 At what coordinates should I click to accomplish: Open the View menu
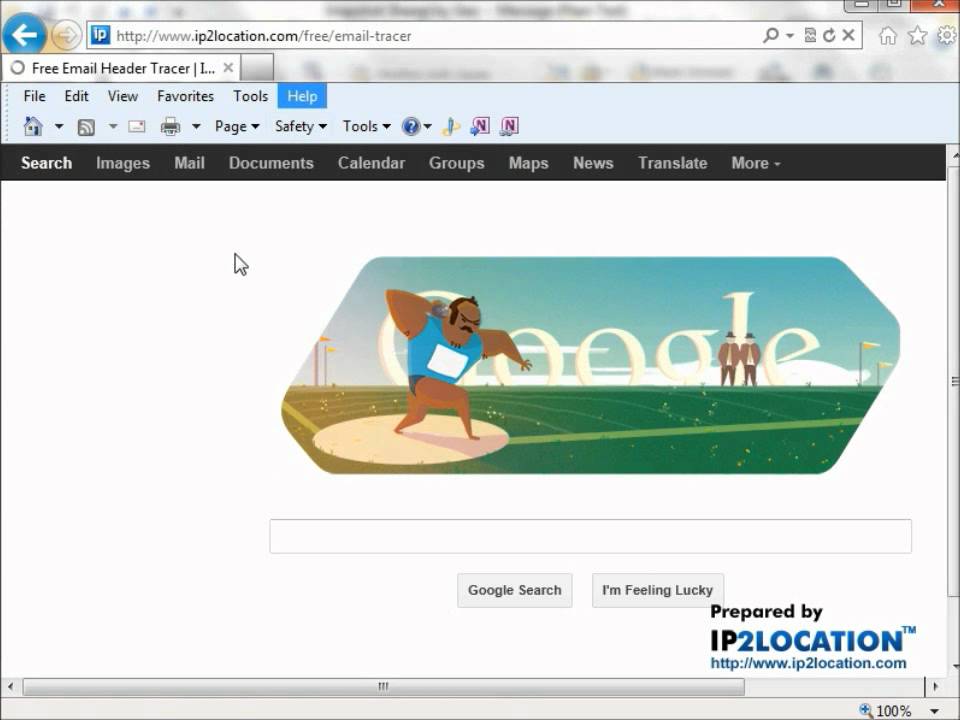122,96
